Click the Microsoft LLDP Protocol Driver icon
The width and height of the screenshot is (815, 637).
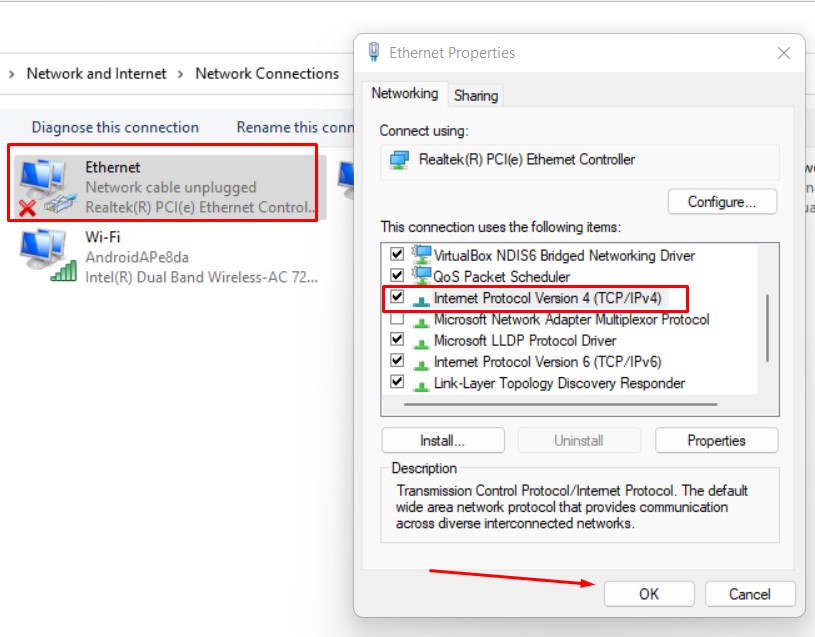click(421, 343)
